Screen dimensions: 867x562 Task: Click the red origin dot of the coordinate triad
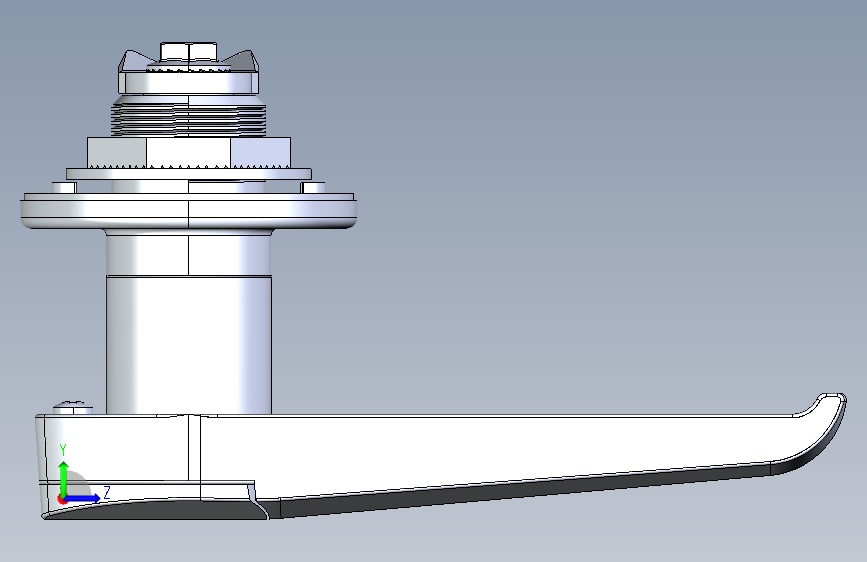61,499
